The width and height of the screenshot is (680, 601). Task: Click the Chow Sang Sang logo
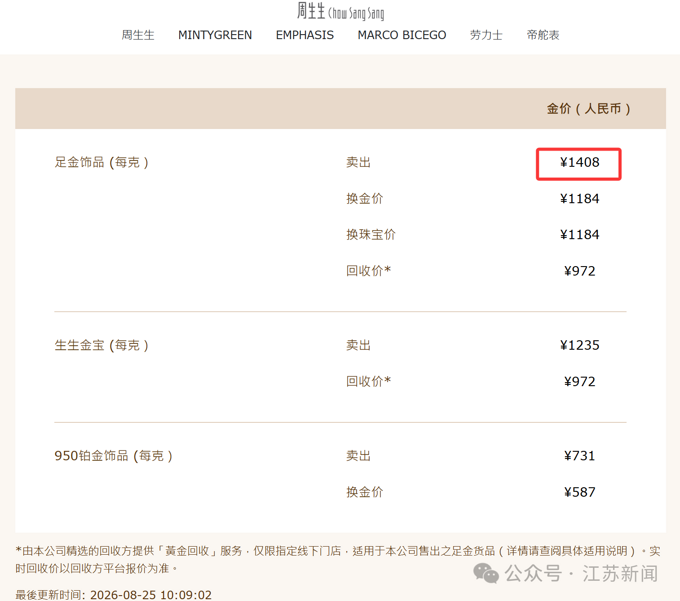[x=340, y=11]
